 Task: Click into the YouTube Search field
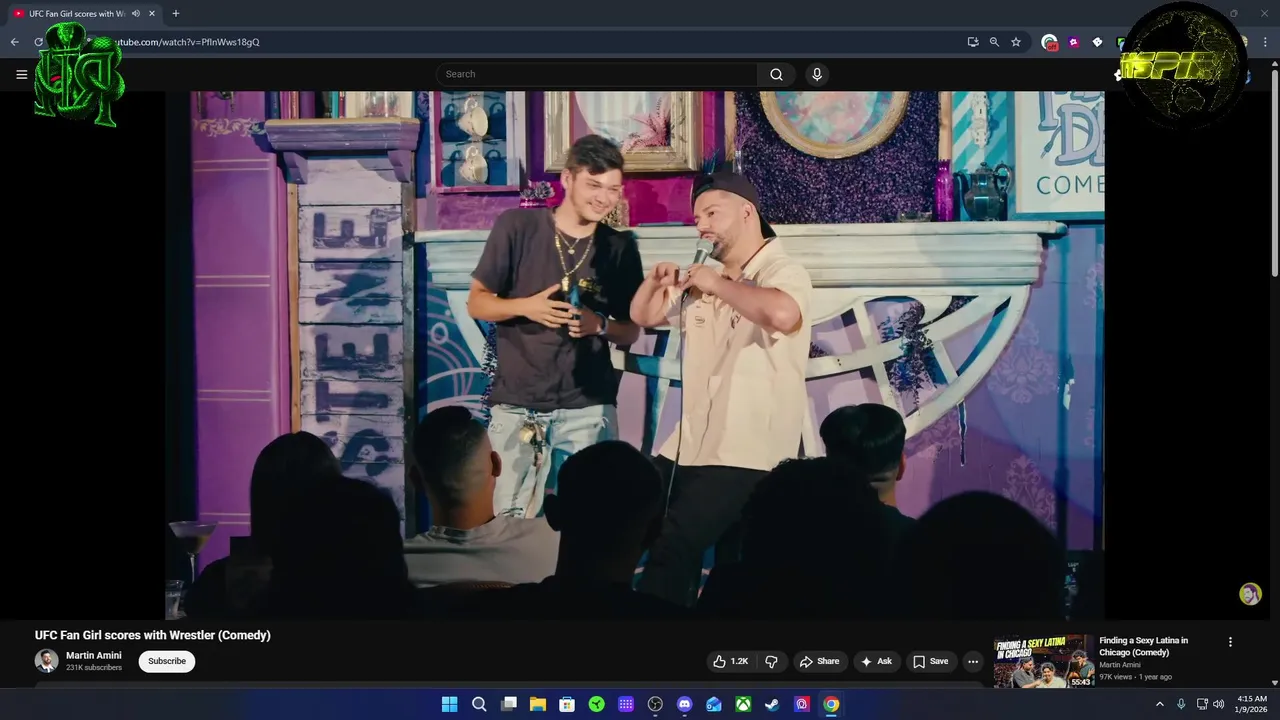tap(597, 74)
